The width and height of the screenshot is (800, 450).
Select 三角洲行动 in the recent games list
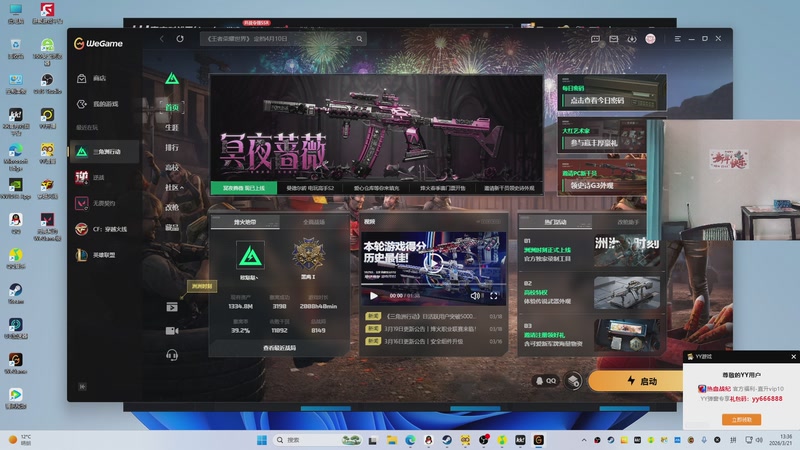[x=104, y=152]
